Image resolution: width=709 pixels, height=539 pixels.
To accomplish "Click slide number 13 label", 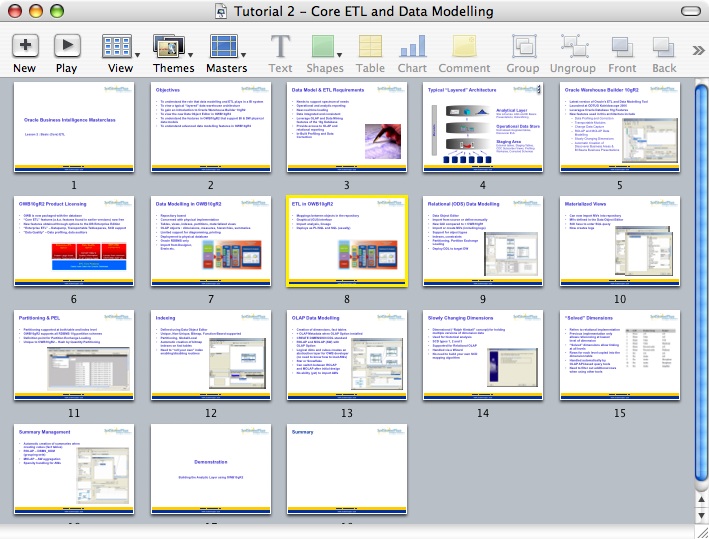I will click(347, 413).
